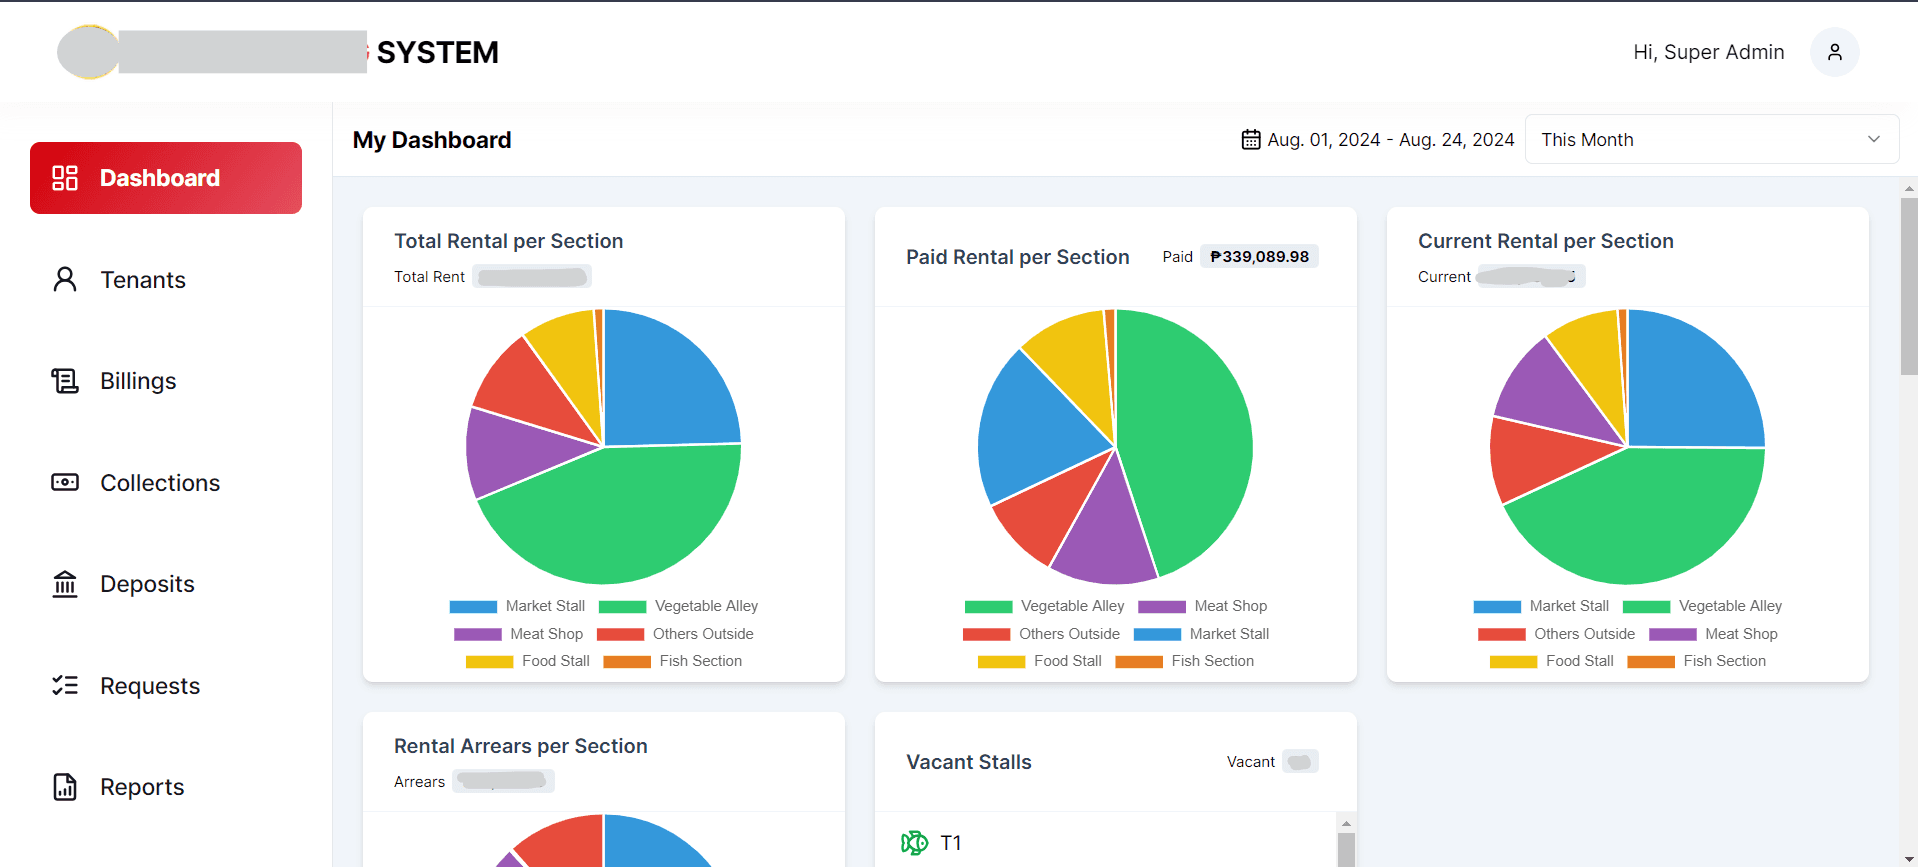Click the Dashboard grid icon in sidebar
The image size is (1918, 867).
click(65, 178)
